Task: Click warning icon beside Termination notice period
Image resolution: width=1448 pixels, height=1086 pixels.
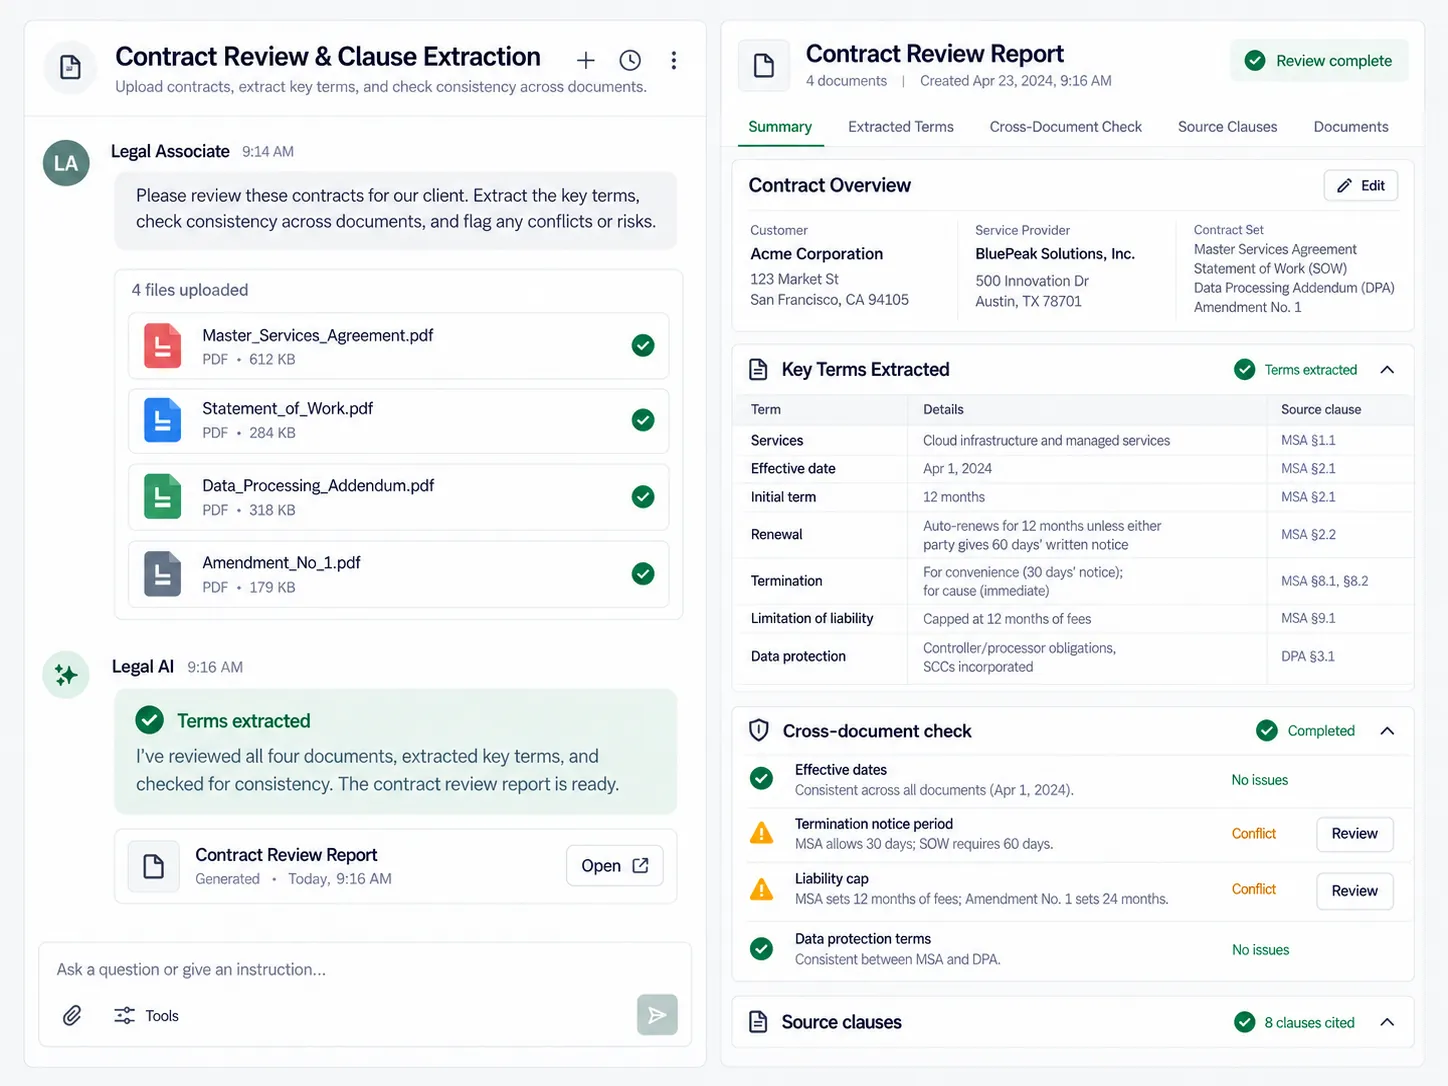Action: [762, 833]
